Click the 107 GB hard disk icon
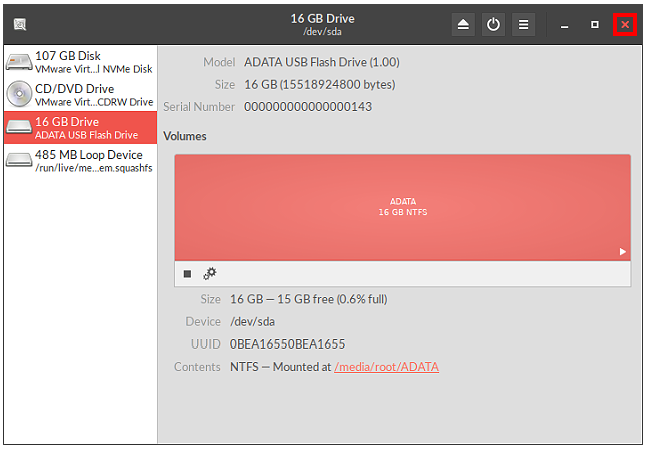 click(19, 62)
